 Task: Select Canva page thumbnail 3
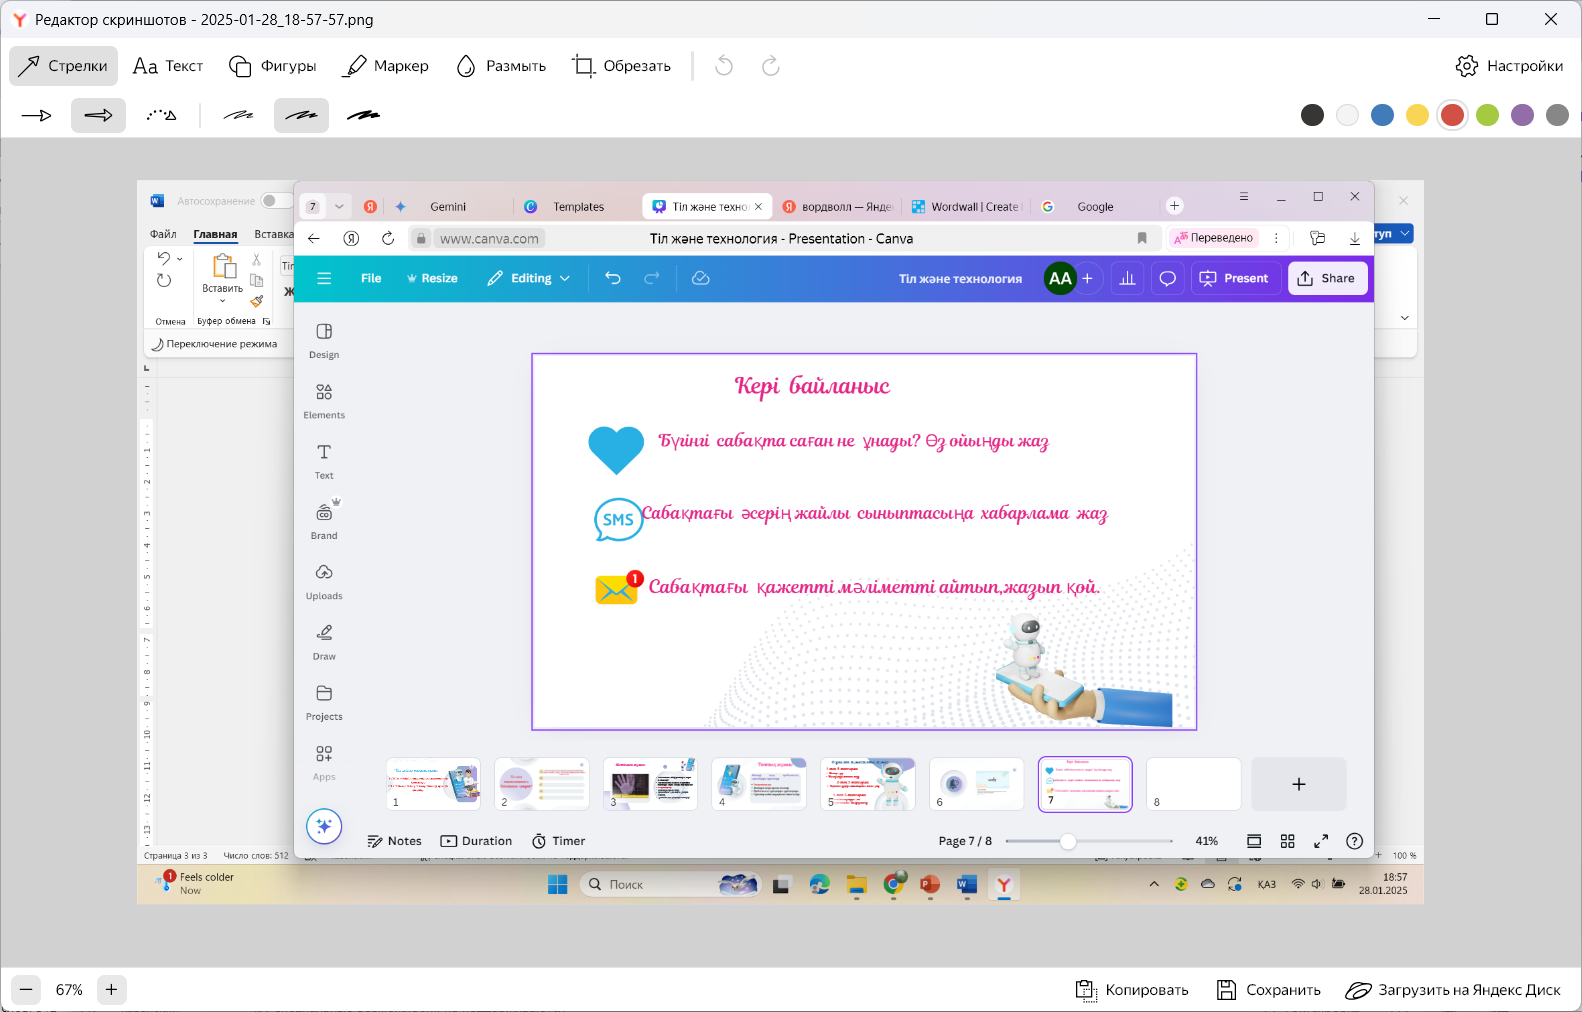[650, 784]
